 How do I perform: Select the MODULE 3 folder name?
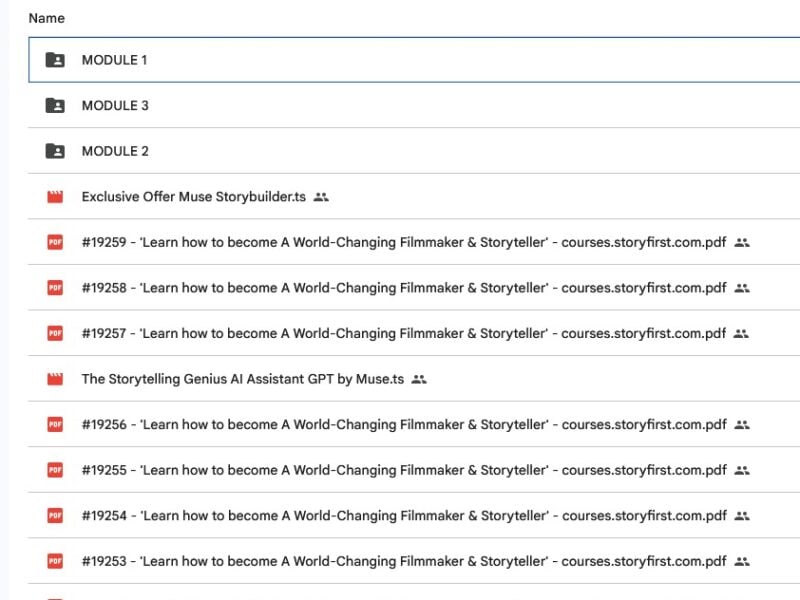tap(115, 106)
